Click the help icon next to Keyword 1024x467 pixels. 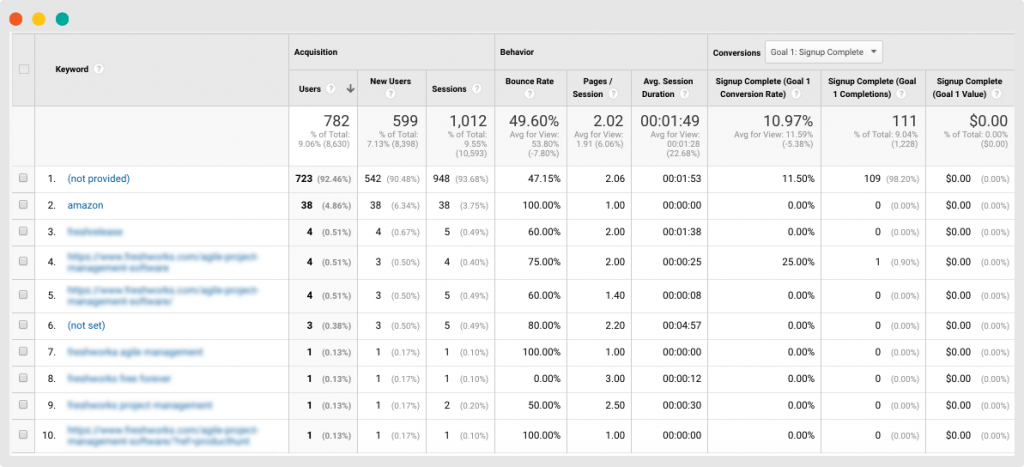point(99,70)
